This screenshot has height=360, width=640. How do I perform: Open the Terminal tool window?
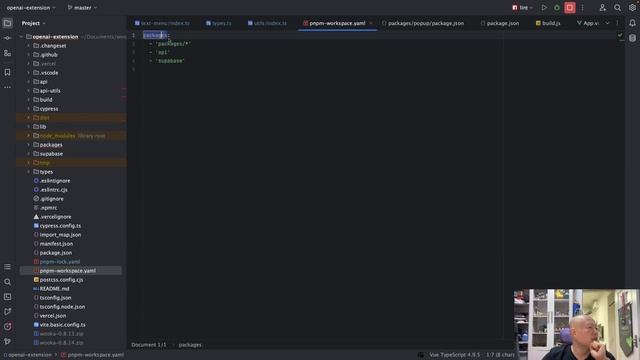(x=7, y=297)
